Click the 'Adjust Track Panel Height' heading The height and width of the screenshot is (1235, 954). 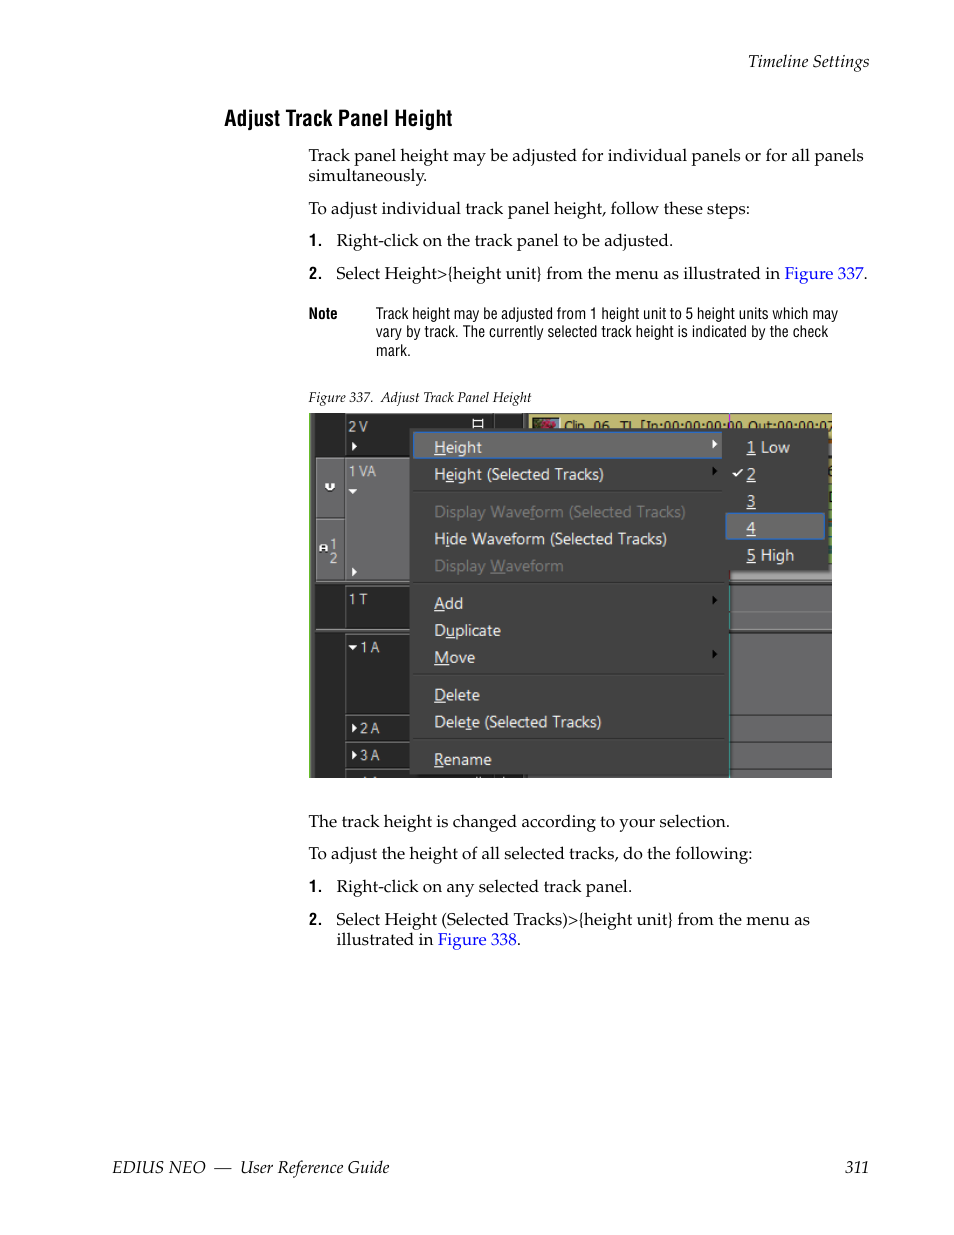pyautogui.click(x=338, y=119)
